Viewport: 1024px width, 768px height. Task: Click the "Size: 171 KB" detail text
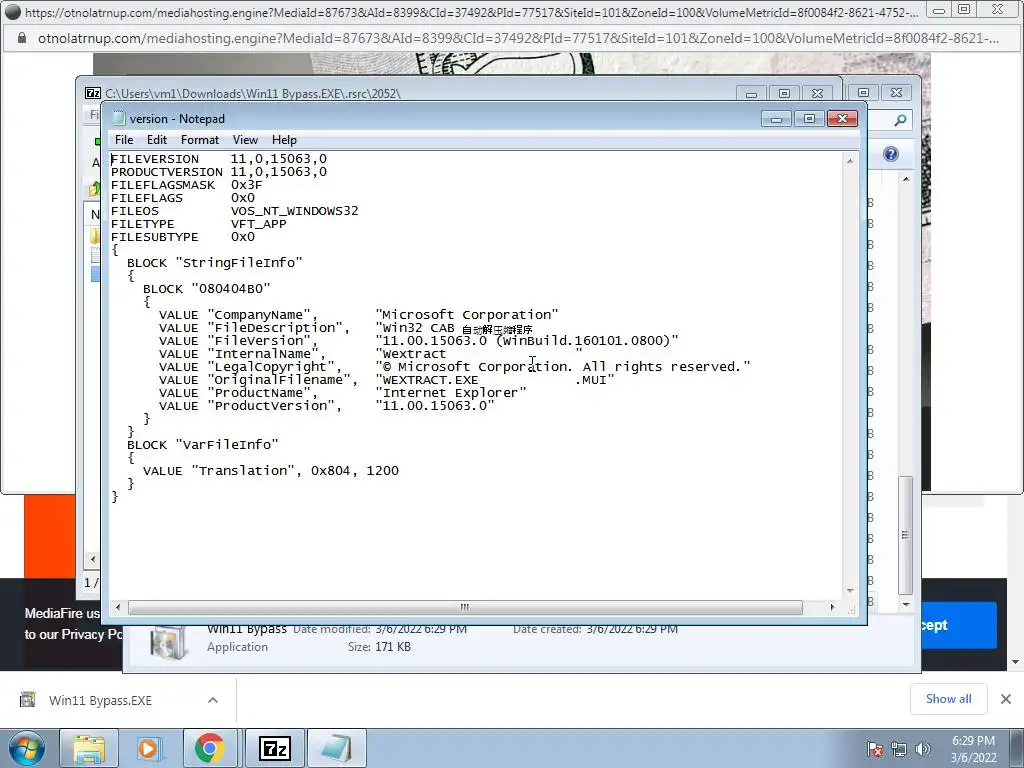tap(379, 647)
